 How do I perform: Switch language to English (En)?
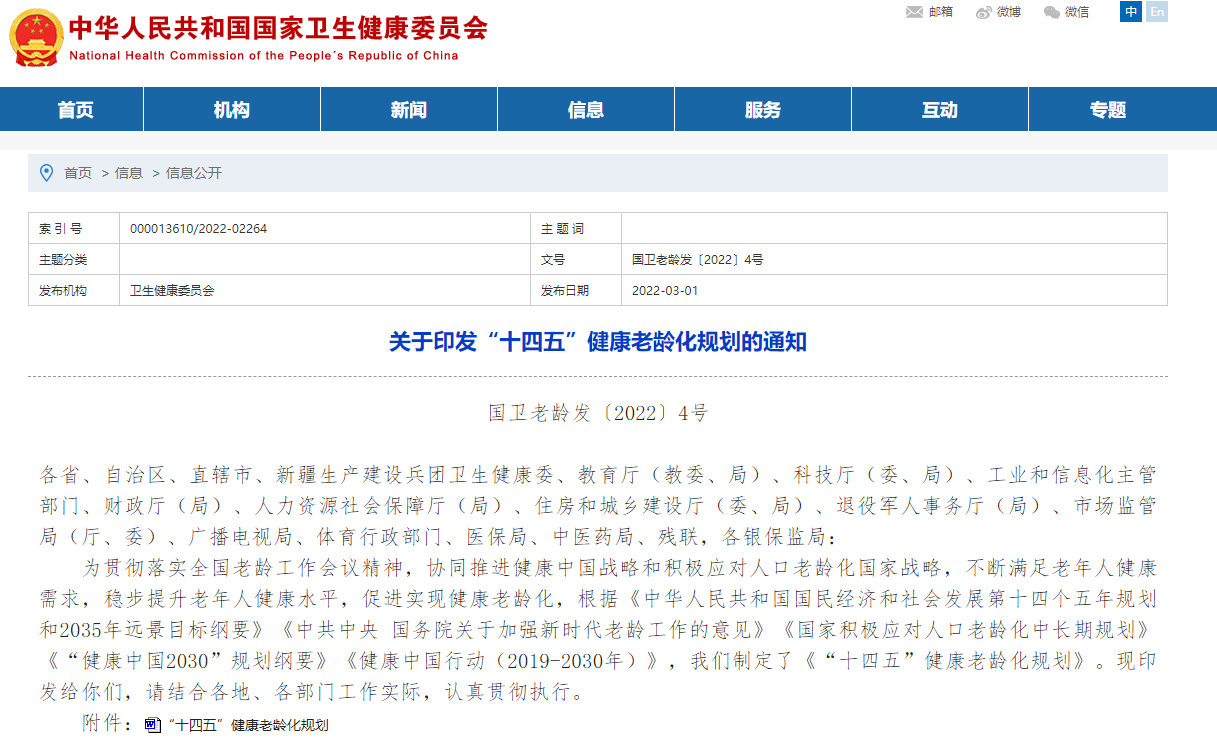[x=1157, y=12]
